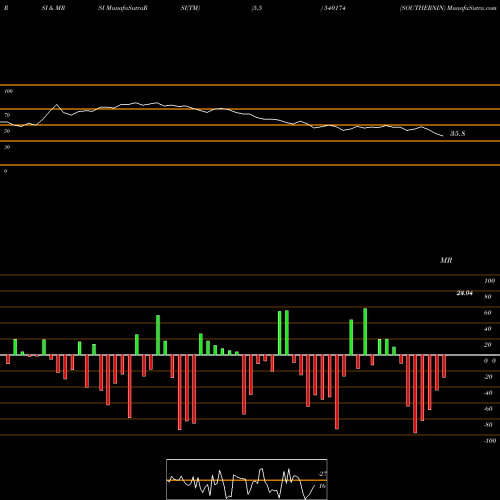Viewport: 500px width, 500px height.
Task: Click the MR axis label 20
Action: pos(487,345)
